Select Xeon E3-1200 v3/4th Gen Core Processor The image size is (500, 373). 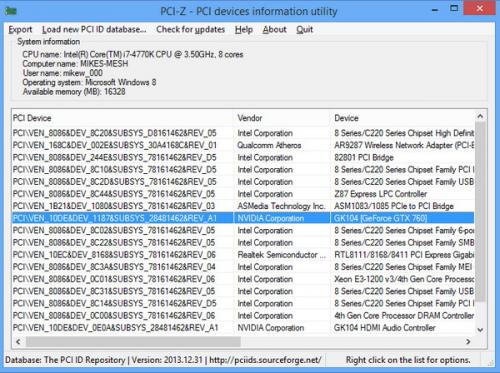[404, 279]
